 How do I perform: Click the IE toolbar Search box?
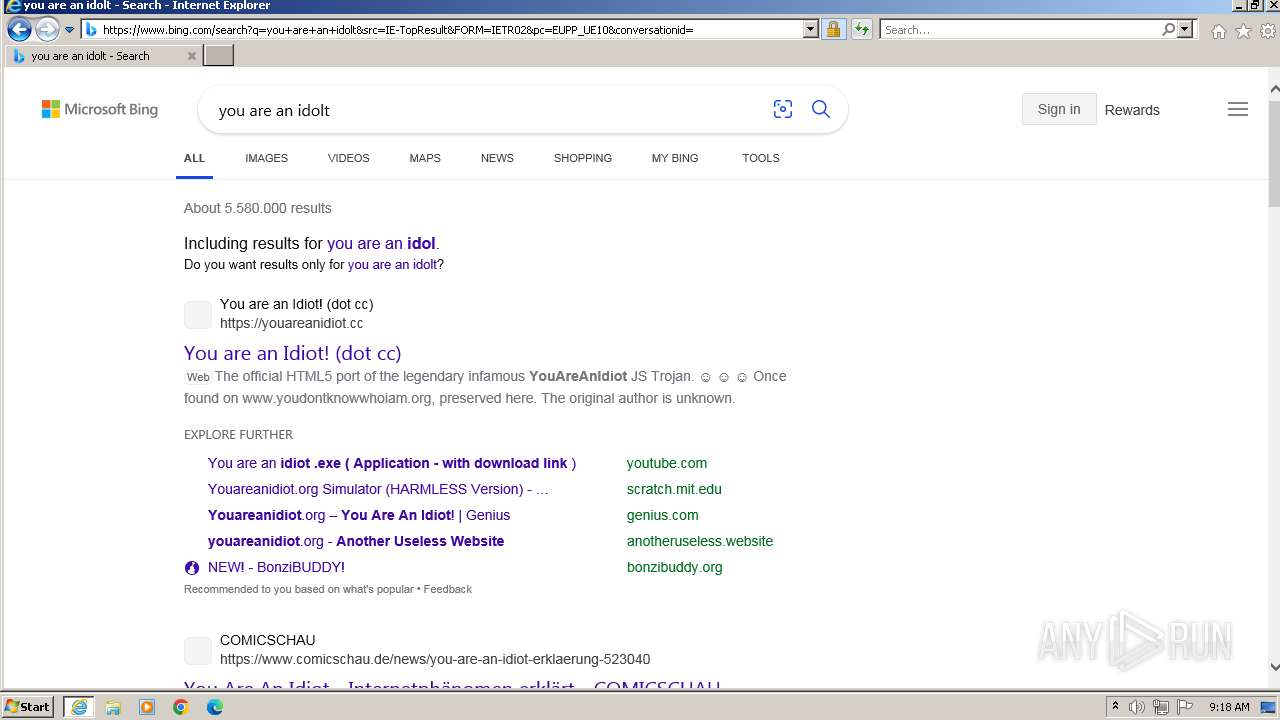[x=1020, y=30]
